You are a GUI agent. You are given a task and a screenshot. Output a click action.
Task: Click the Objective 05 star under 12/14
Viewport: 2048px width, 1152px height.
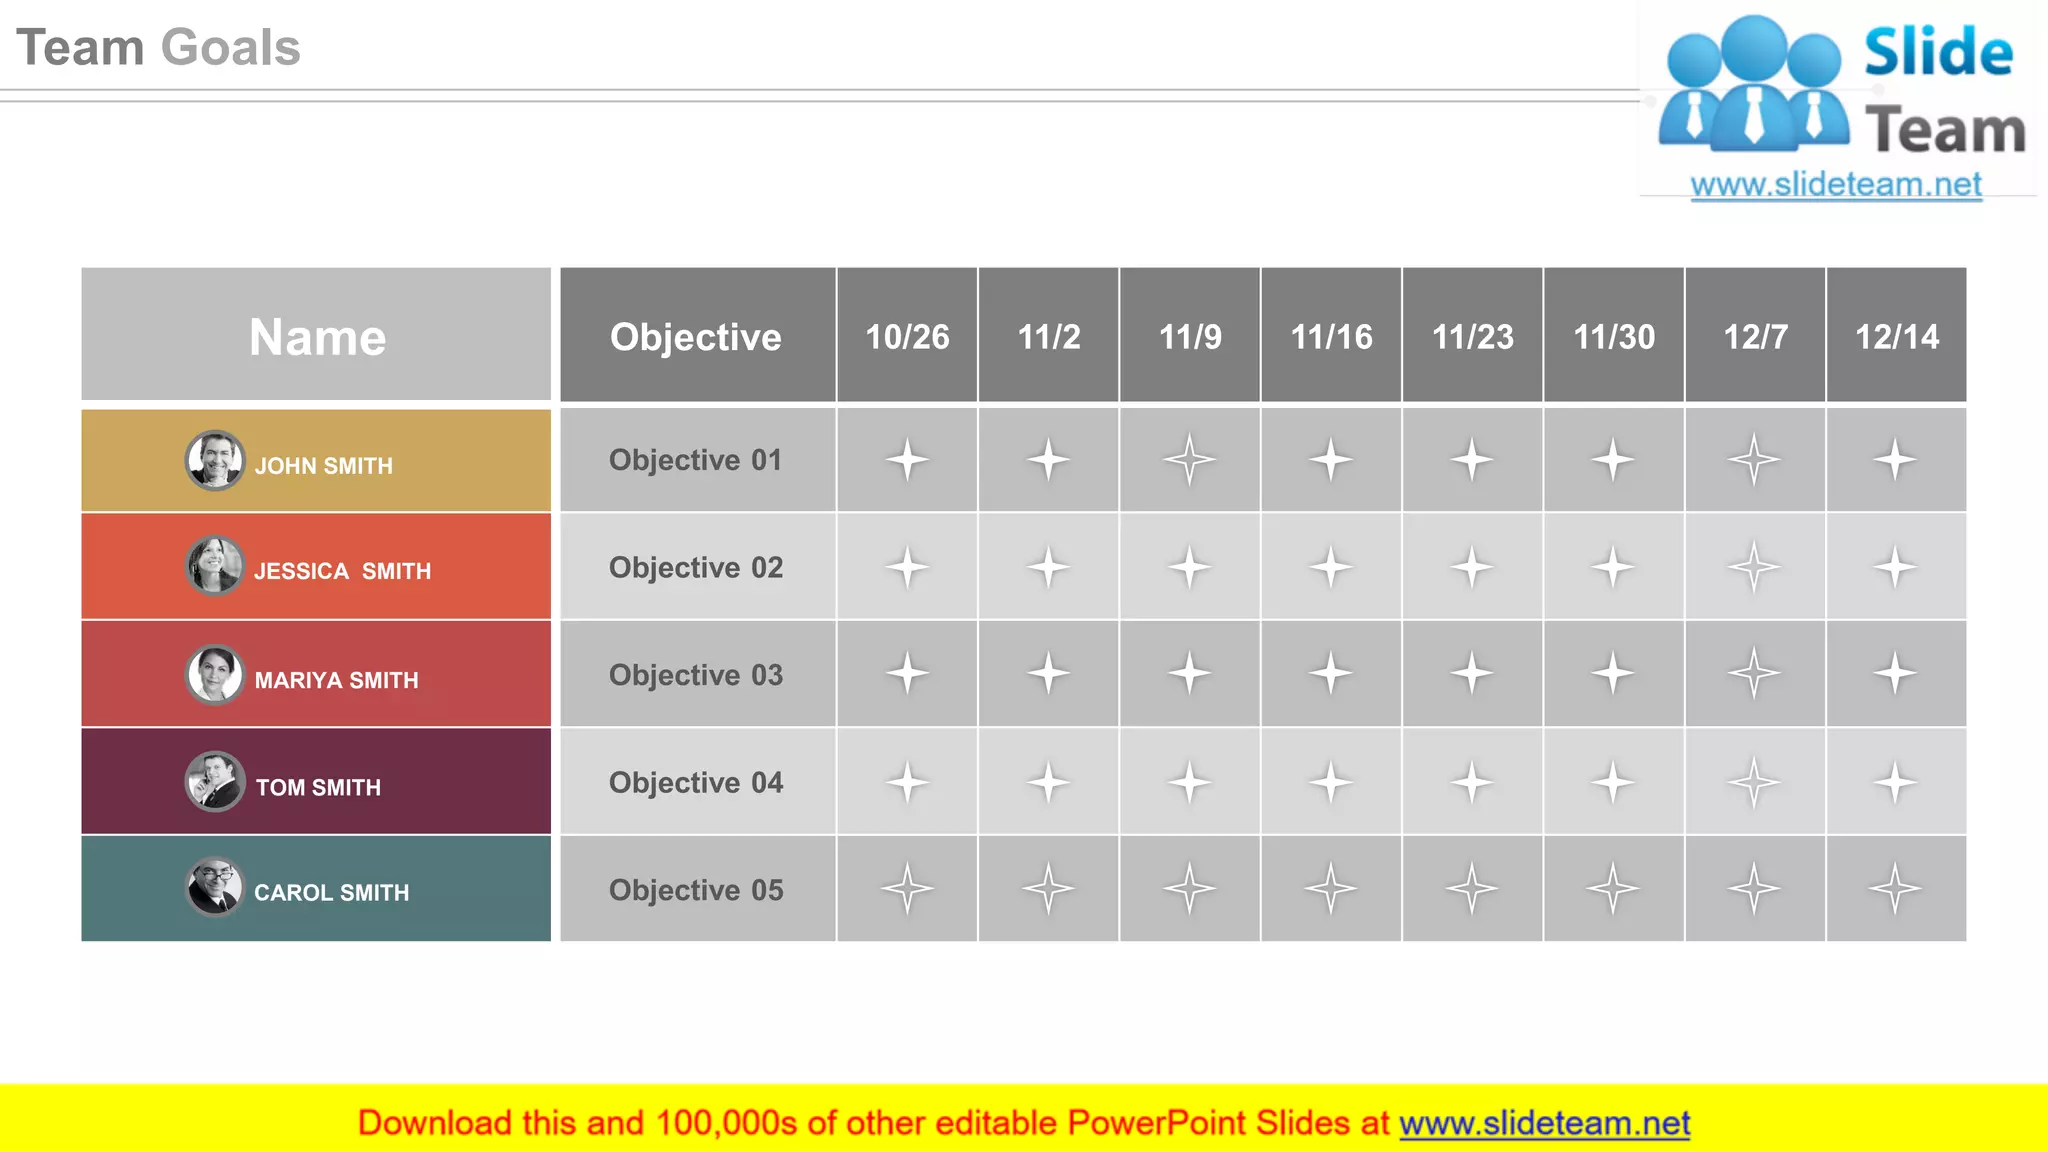coord(1895,888)
